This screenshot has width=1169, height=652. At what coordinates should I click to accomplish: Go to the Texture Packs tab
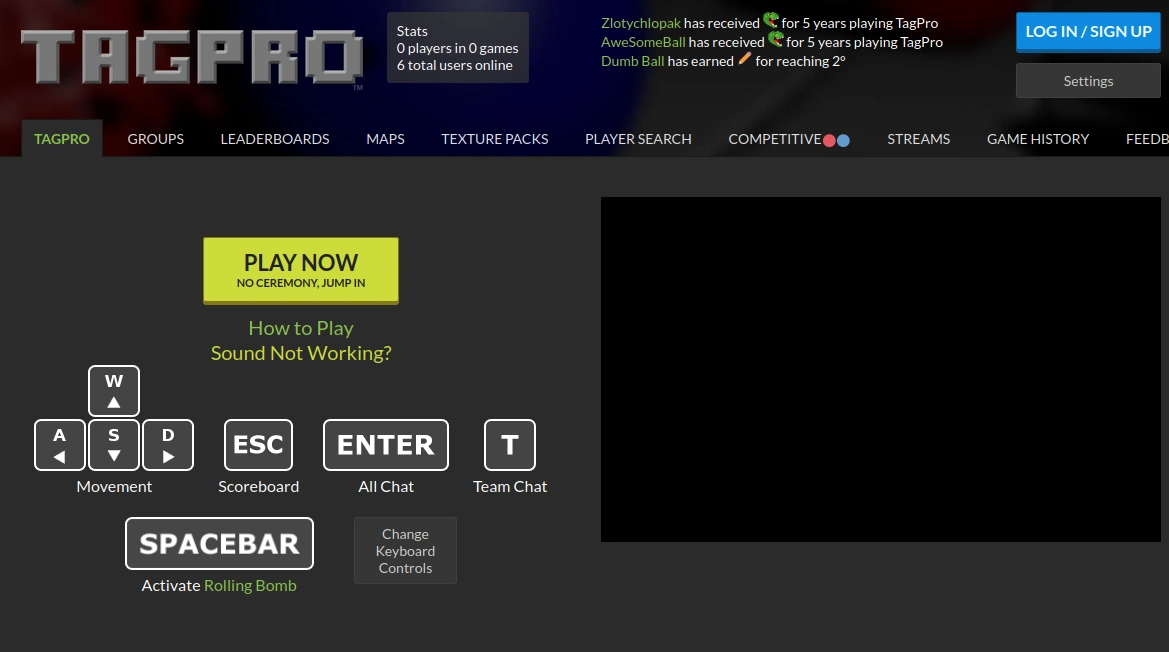tap(495, 139)
